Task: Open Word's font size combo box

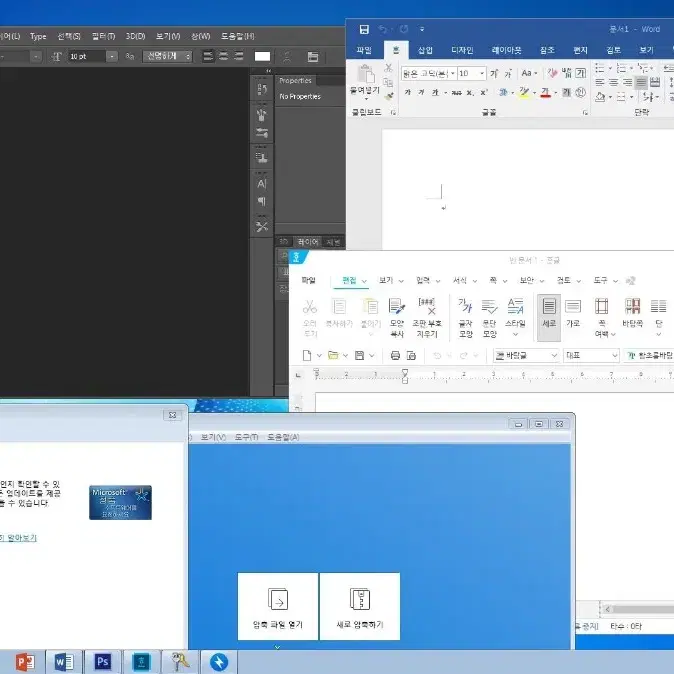Action: [472, 74]
